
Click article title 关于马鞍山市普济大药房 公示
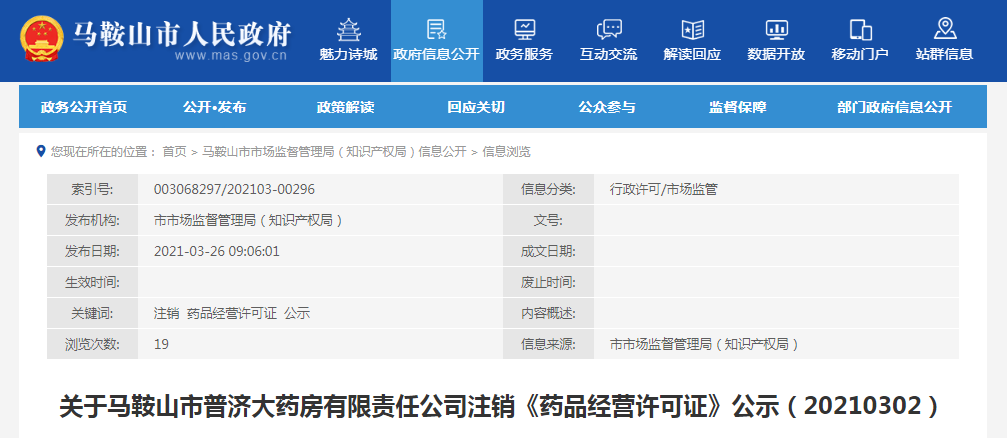pyautogui.click(x=499, y=407)
